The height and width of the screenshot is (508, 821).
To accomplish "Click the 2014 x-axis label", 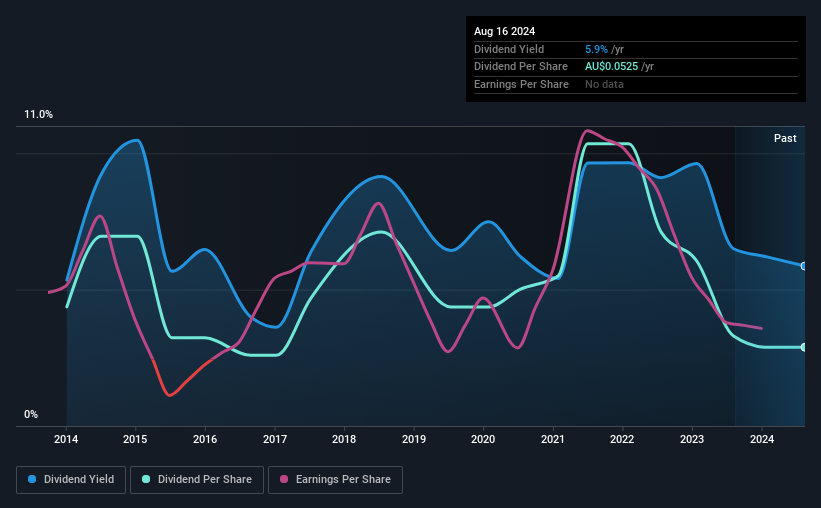I will (x=66, y=439).
